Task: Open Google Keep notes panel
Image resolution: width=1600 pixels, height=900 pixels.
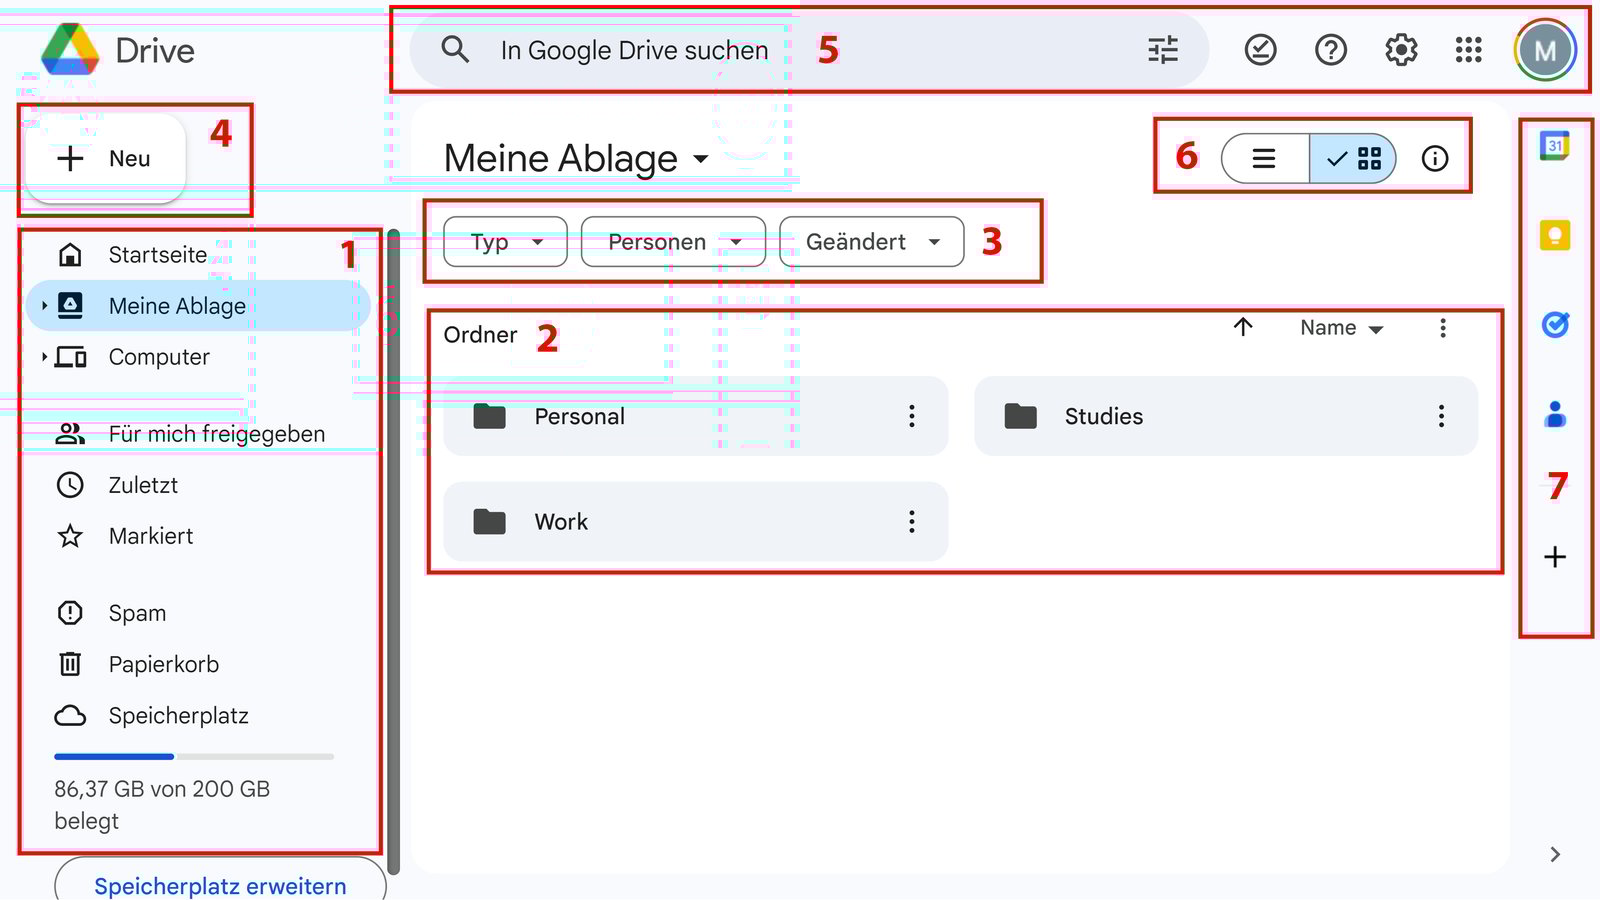Action: [x=1554, y=237]
